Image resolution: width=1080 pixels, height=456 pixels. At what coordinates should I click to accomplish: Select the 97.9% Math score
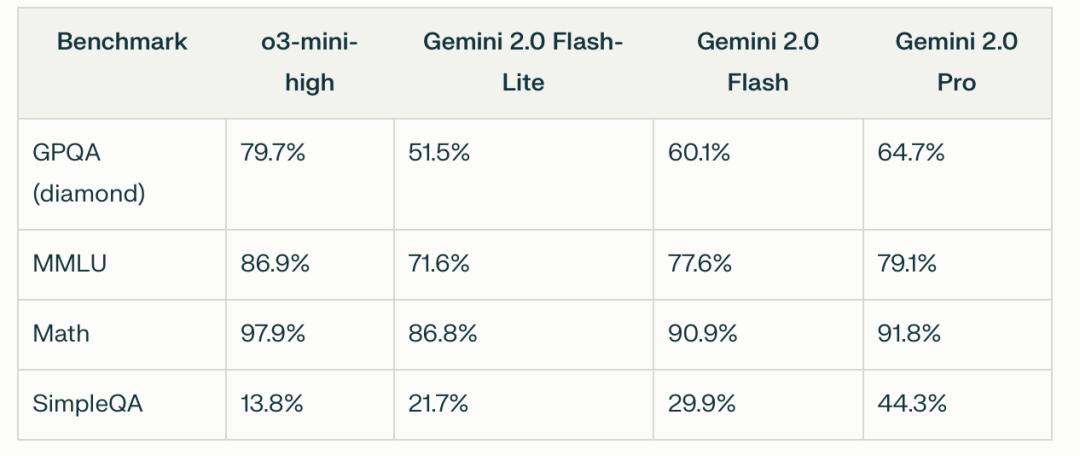[x=273, y=334]
